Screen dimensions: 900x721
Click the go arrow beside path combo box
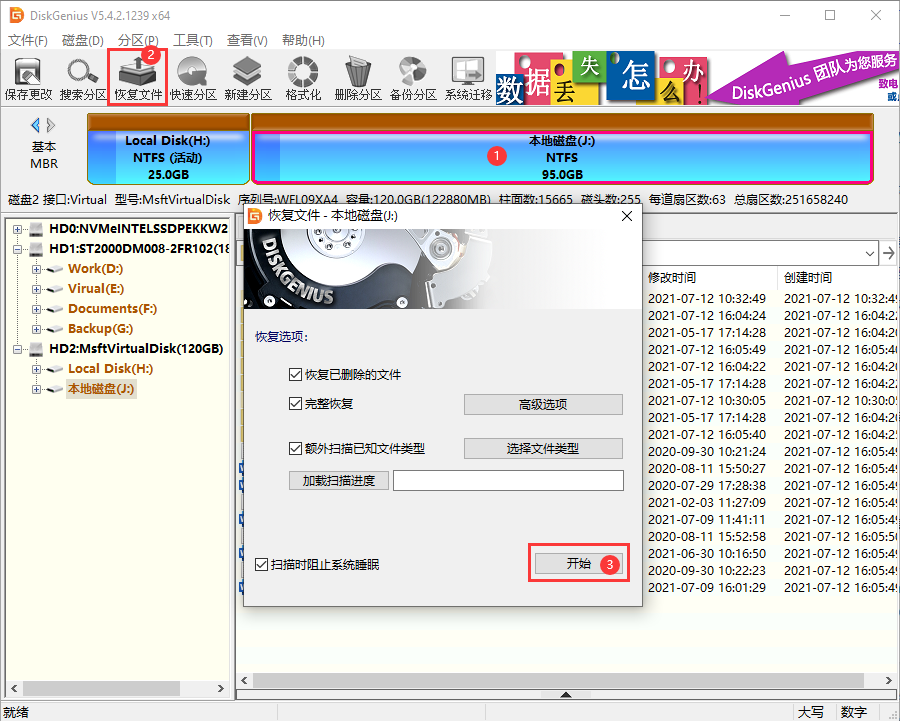889,253
